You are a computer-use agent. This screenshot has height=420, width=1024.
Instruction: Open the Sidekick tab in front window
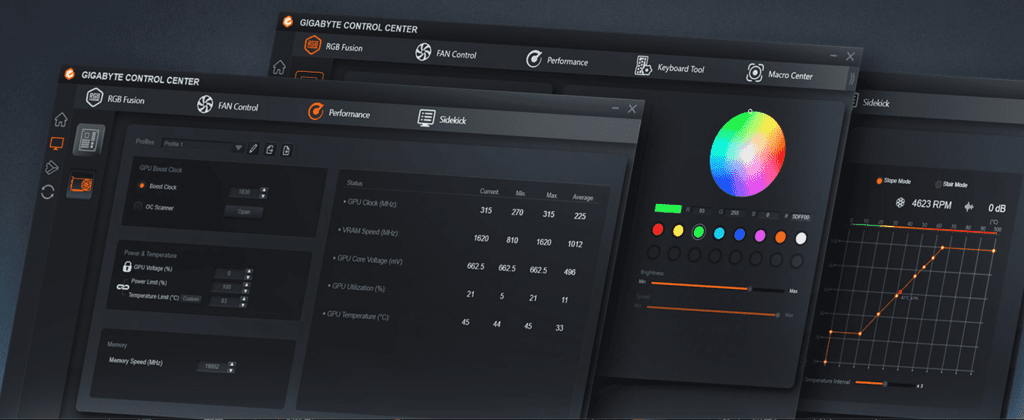442,119
